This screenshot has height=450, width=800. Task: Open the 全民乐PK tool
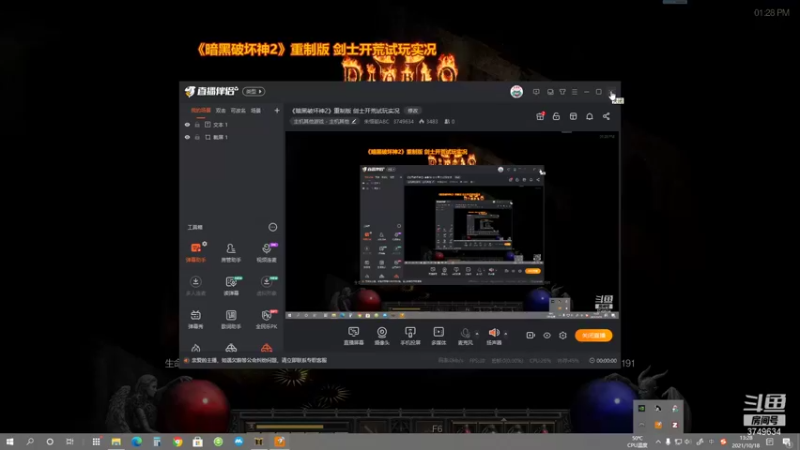coord(266,319)
